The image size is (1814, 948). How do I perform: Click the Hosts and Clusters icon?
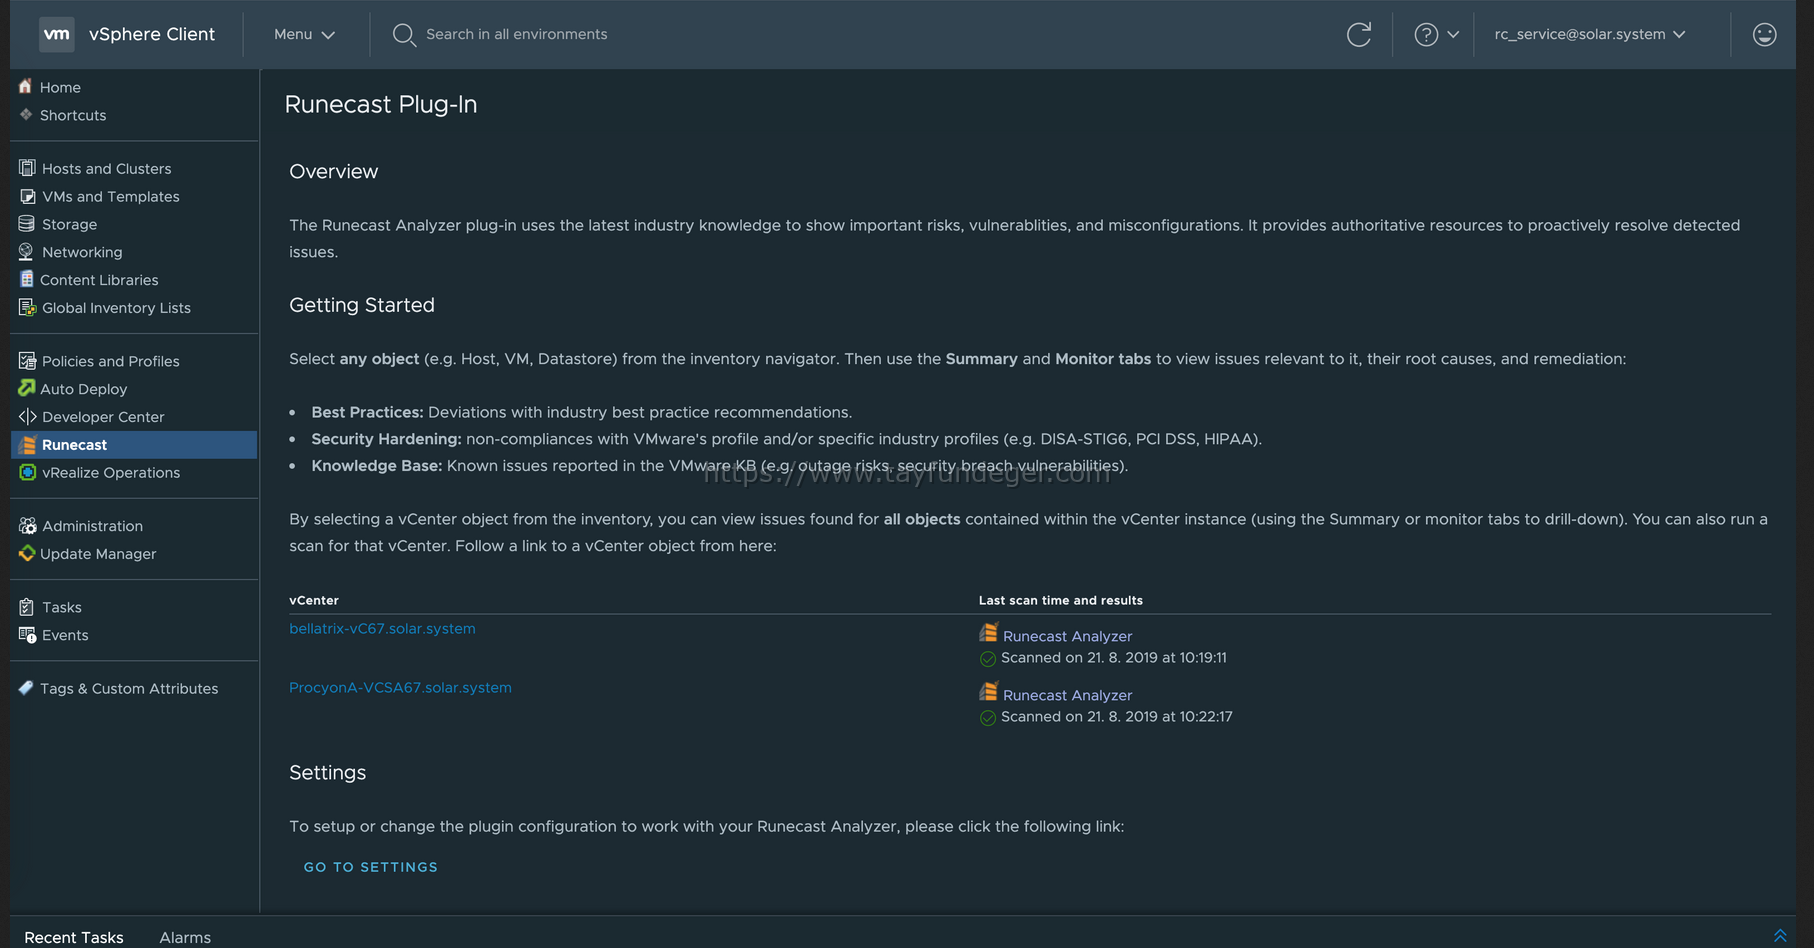pyautogui.click(x=27, y=168)
